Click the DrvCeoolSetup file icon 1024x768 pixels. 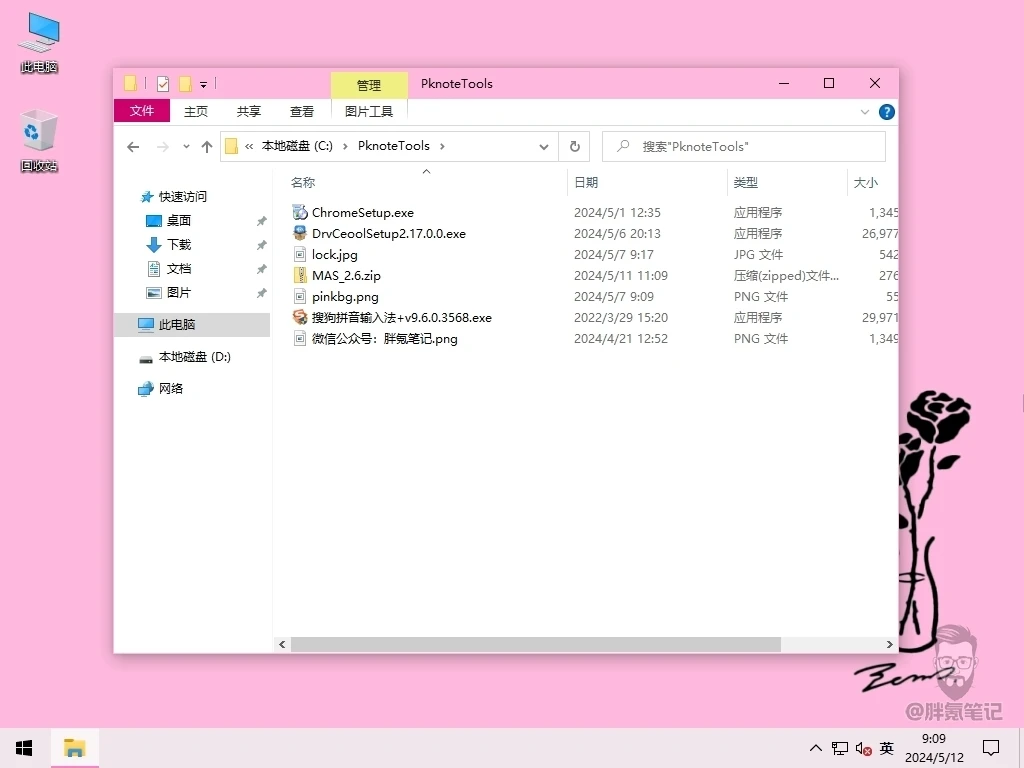[300, 233]
